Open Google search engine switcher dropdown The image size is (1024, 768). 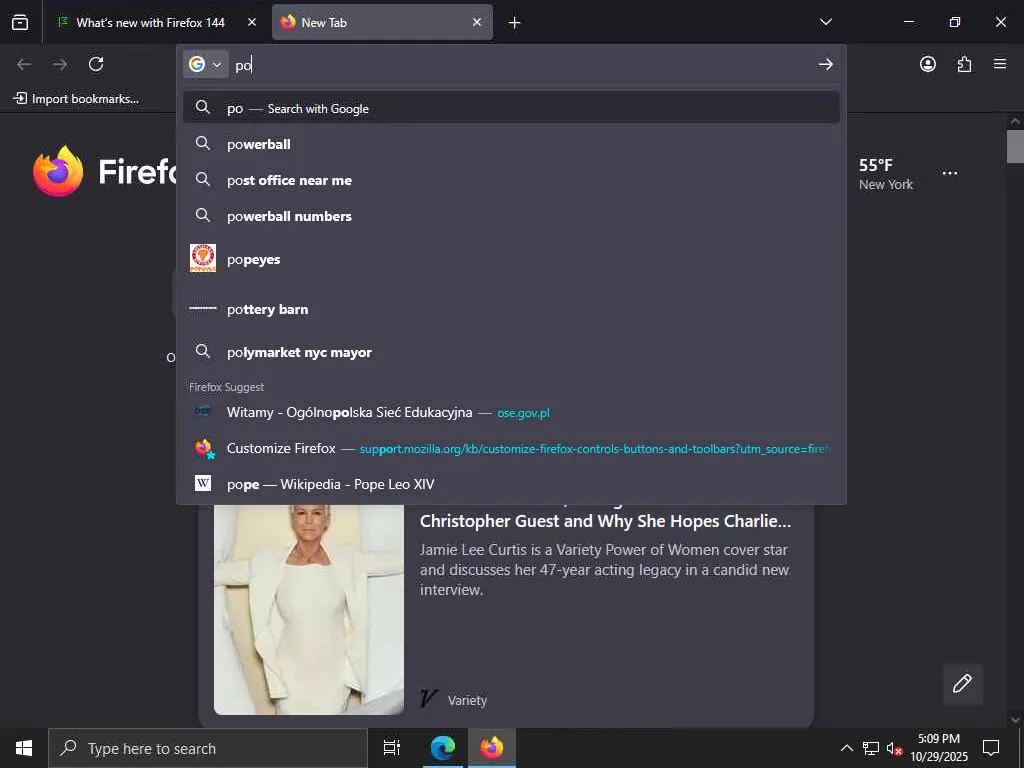pos(205,64)
